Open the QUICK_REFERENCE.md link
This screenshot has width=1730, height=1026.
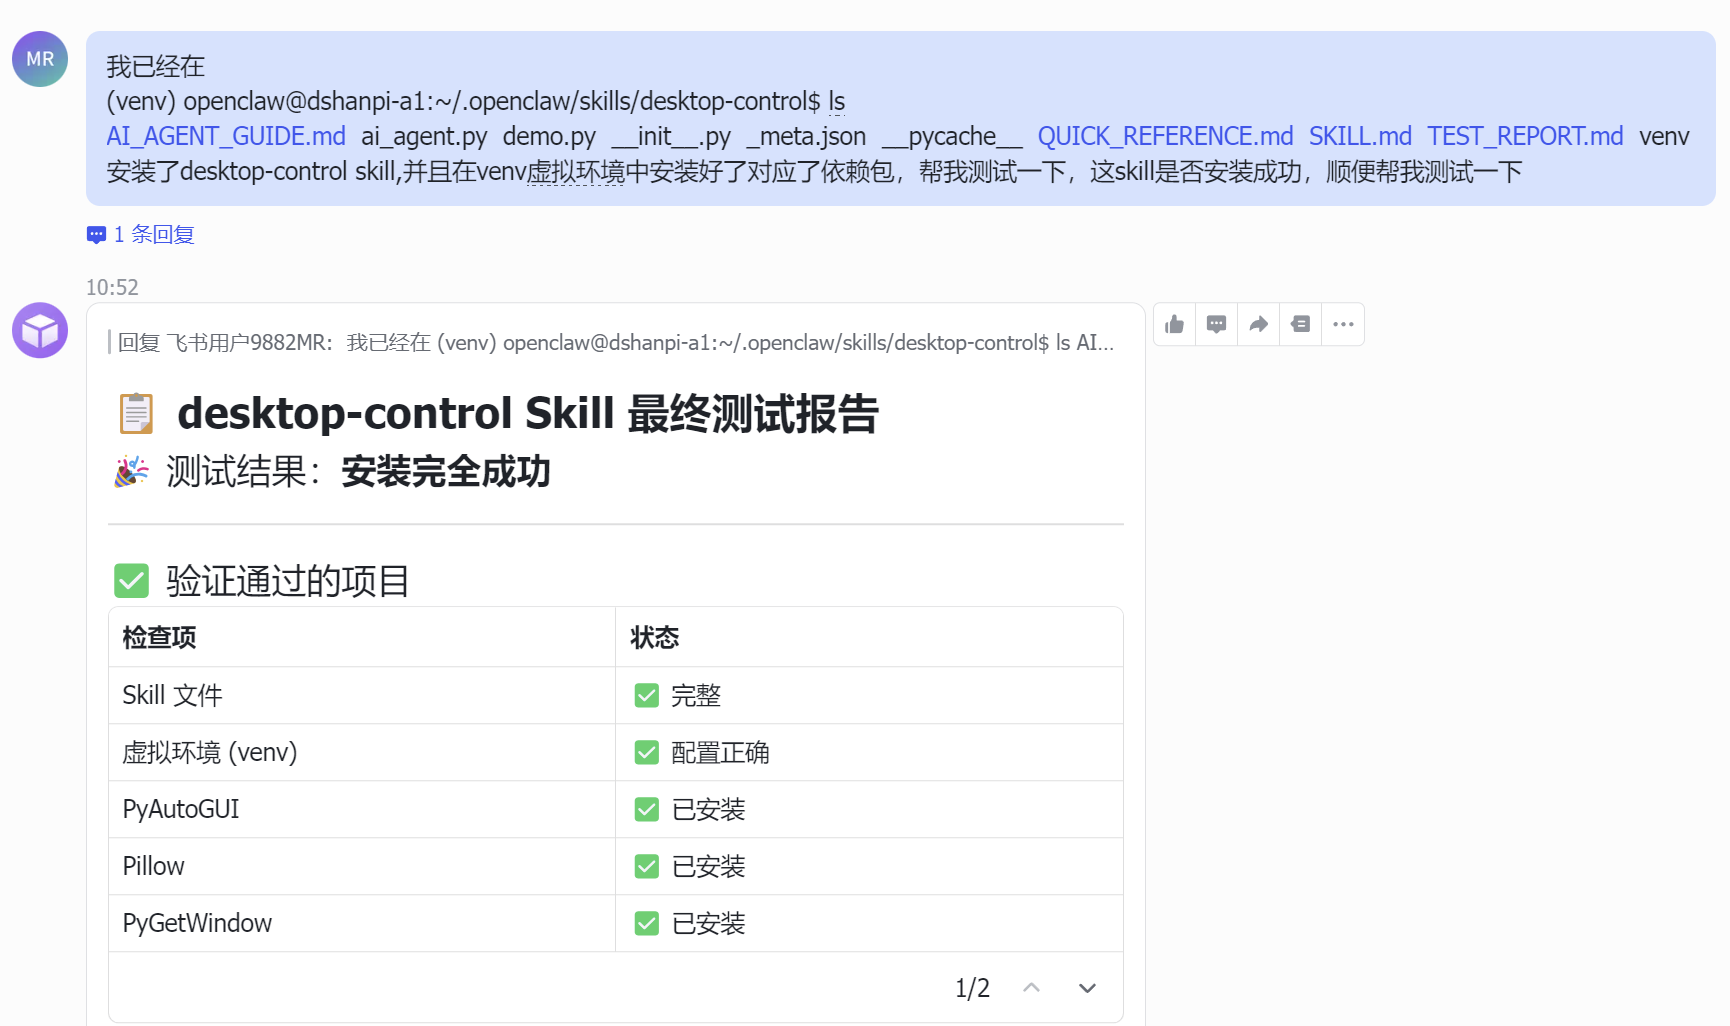(1165, 136)
